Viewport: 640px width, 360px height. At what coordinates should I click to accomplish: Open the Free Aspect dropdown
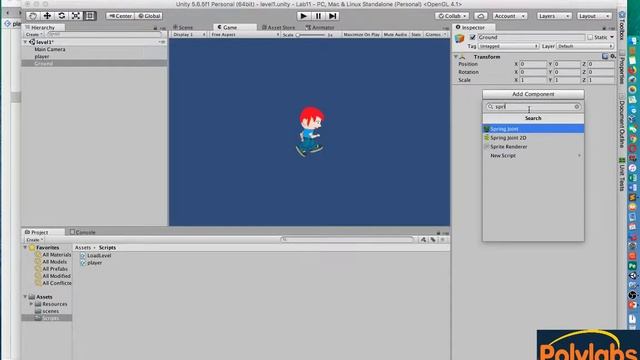[x=244, y=35]
